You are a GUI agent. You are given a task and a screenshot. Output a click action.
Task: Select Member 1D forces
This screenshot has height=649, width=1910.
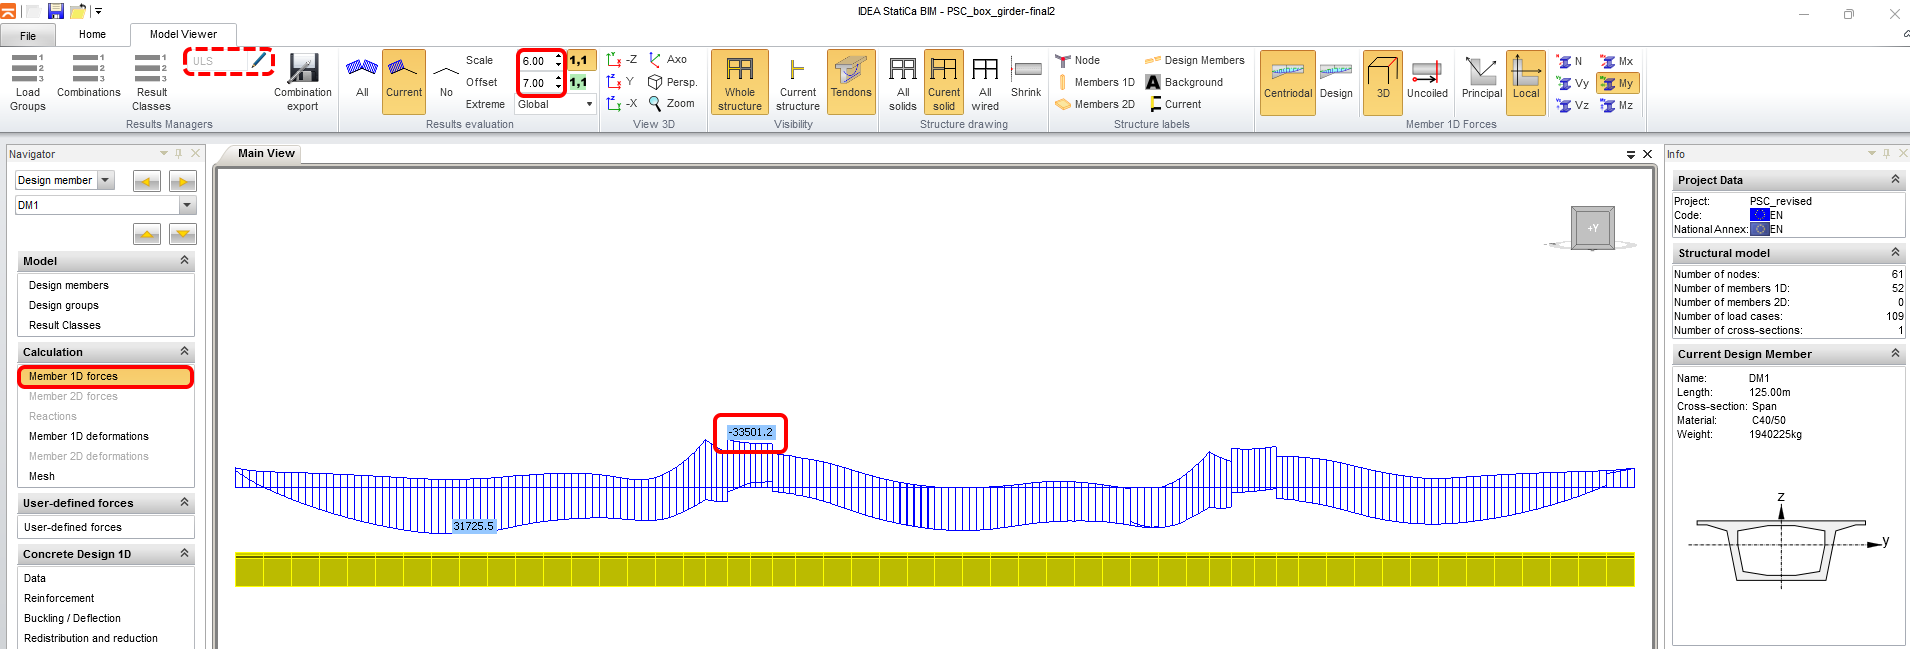[105, 376]
